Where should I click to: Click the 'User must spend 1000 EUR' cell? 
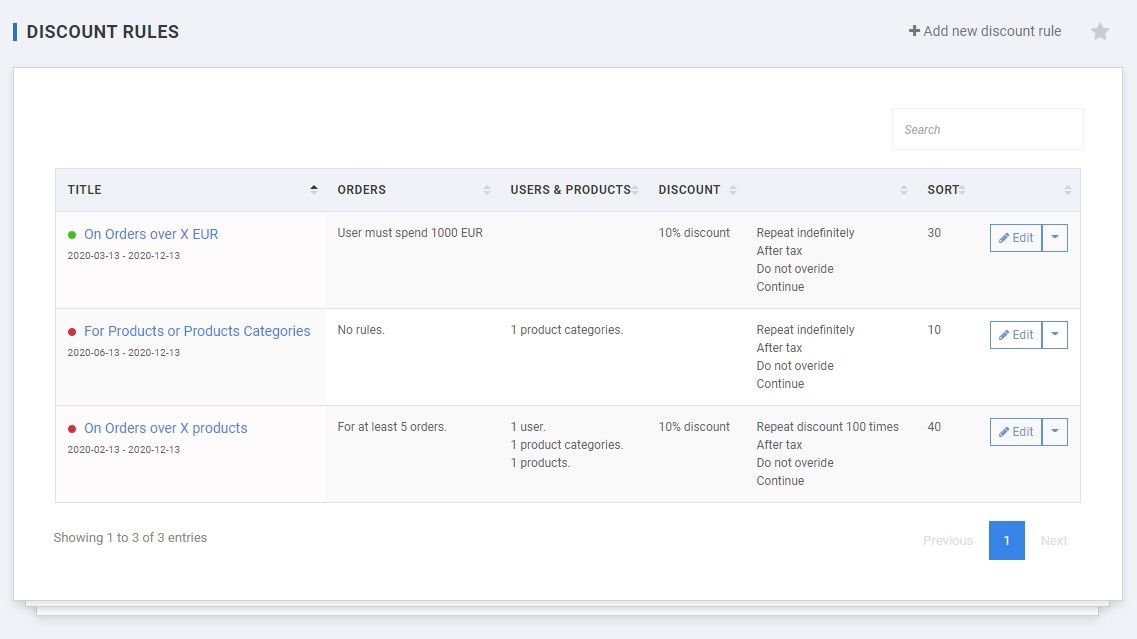[x=410, y=233]
